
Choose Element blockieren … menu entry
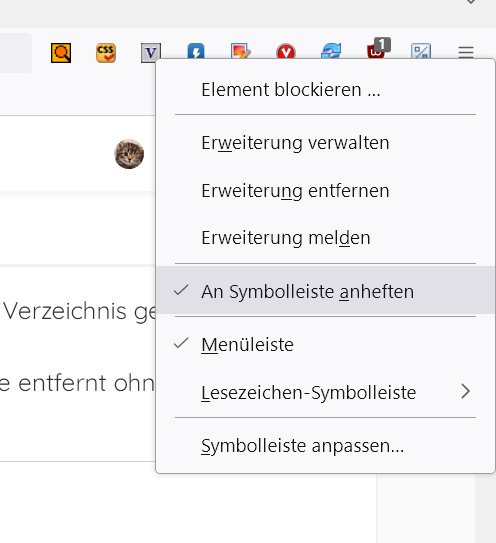pyautogui.click(x=325, y=89)
